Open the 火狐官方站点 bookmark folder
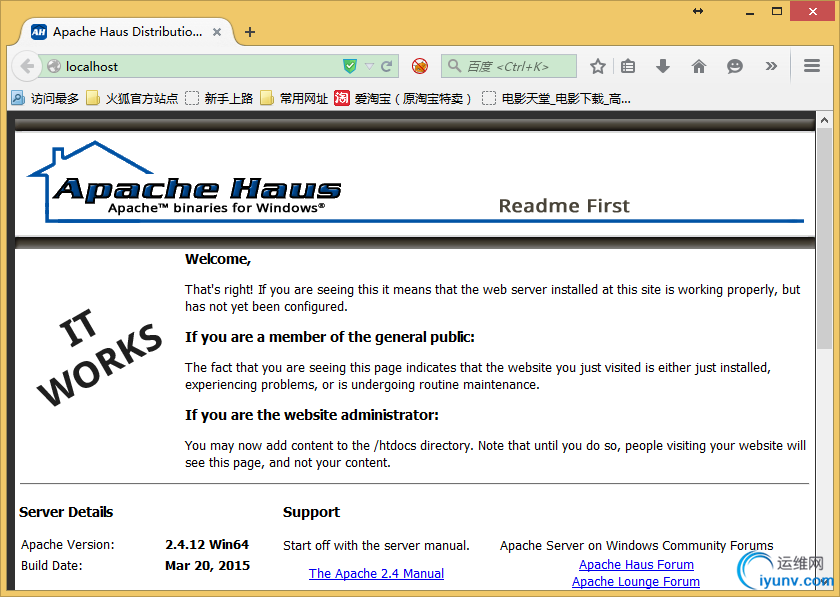Screen dimensions: 840x597 132,99
